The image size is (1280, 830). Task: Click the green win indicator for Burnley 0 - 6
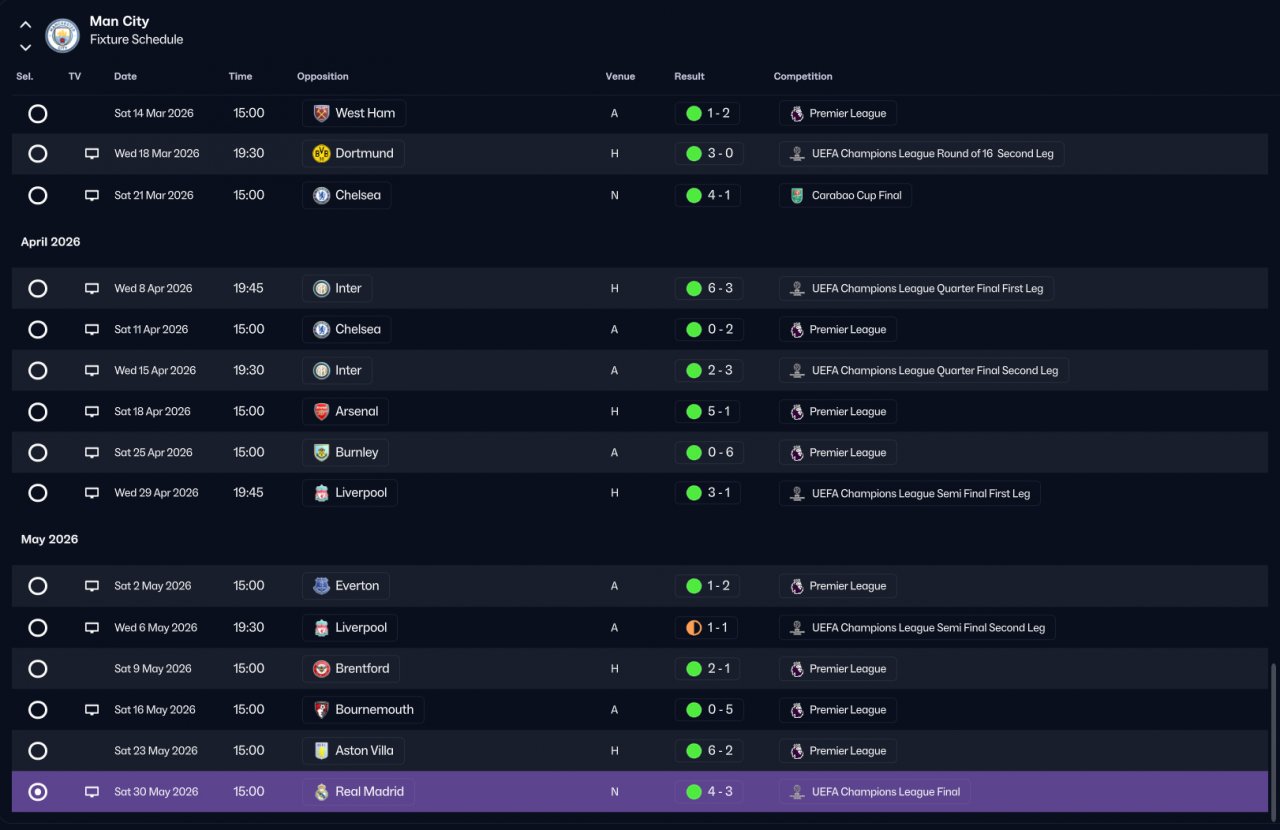(x=694, y=453)
